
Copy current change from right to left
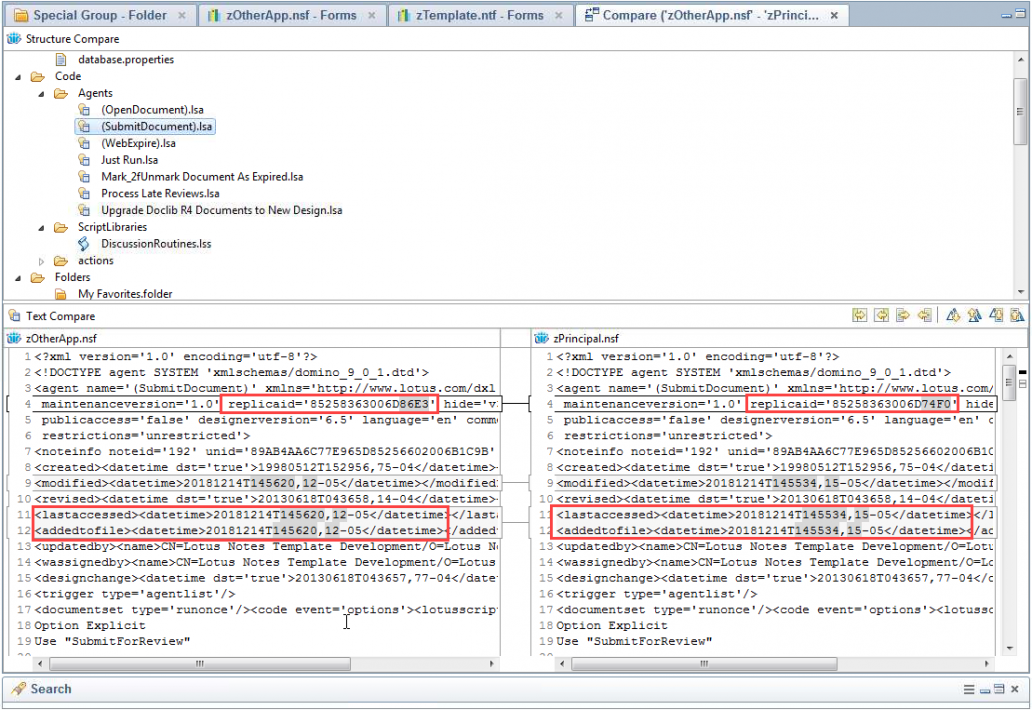(x=924, y=316)
